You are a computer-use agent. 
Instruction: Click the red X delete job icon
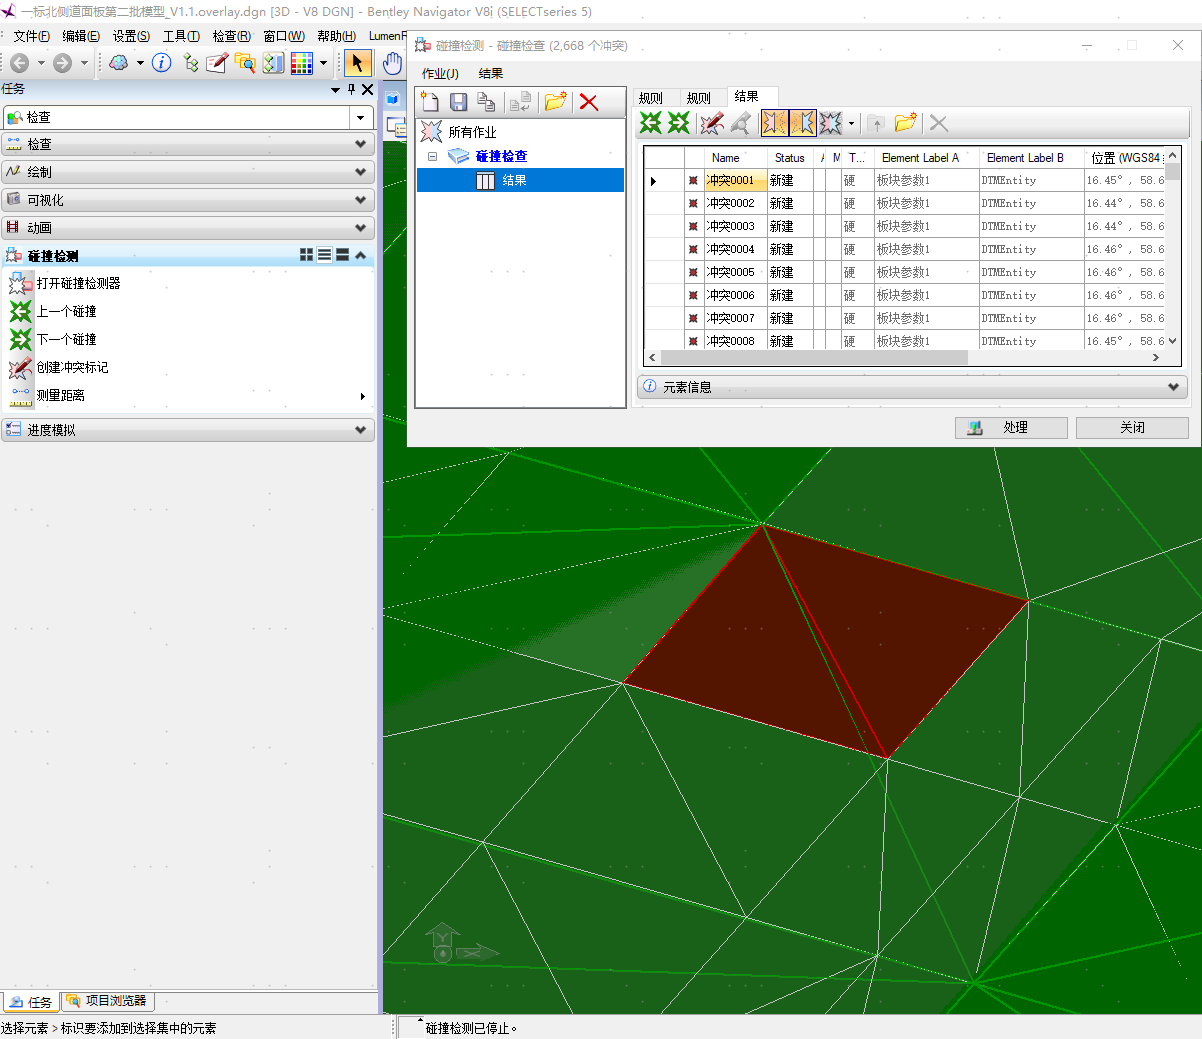click(x=589, y=102)
